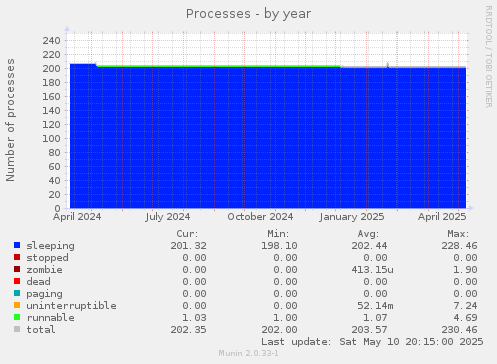
Task: Click the 'Cur:' column header
Action: 187,234
